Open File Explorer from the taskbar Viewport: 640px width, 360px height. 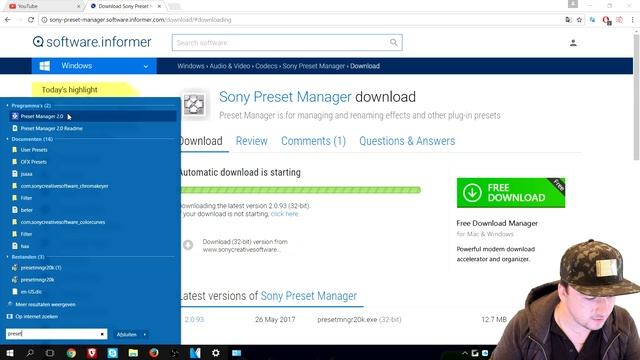click(133, 353)
